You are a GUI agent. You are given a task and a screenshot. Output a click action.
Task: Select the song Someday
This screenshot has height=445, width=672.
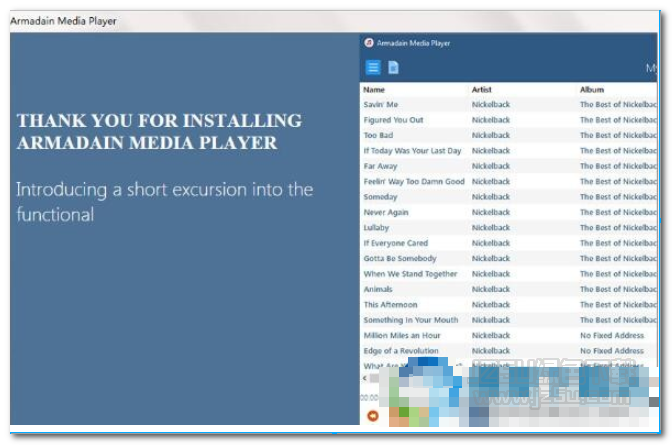[x=380, y=197]
